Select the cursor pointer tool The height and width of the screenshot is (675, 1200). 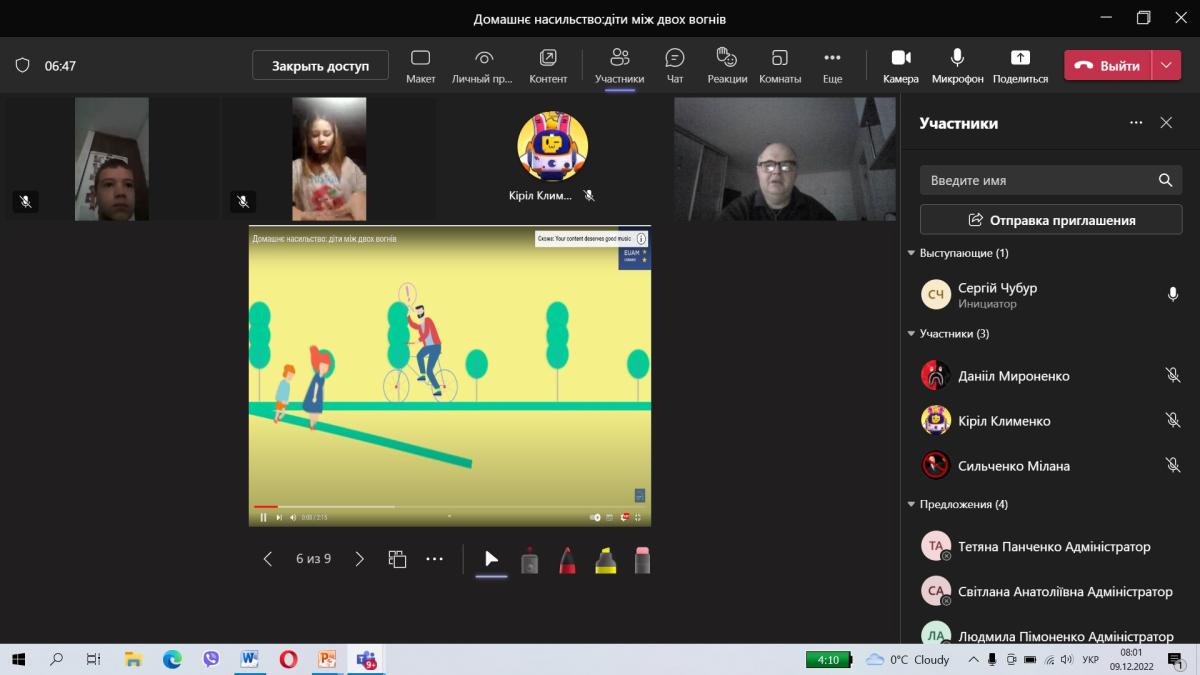(491, 559)
